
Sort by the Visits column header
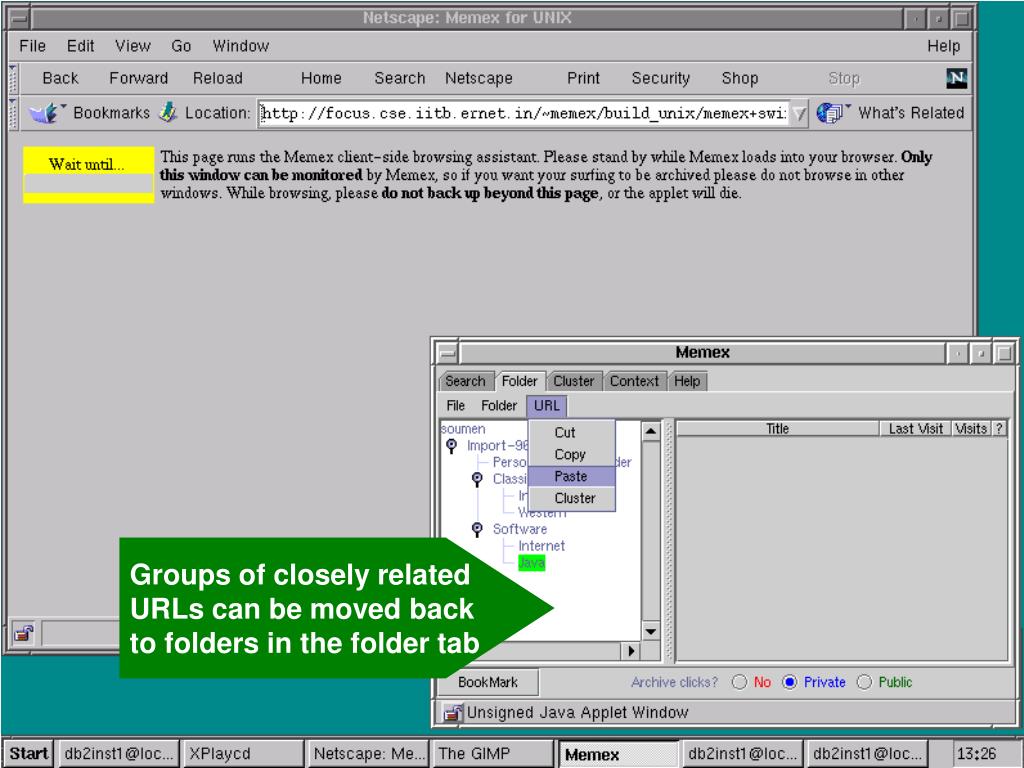pyautogui.click(x=971, y=429)
